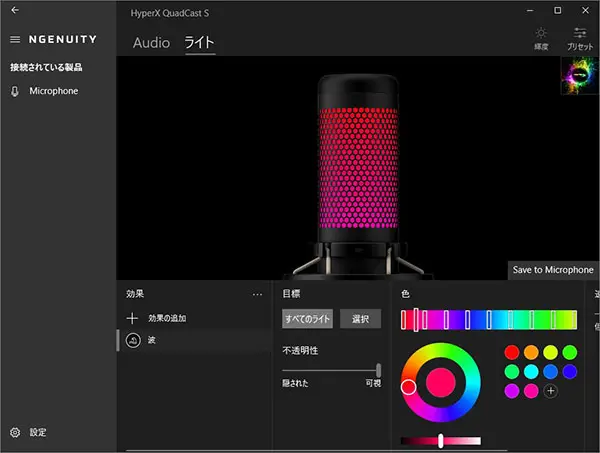Image resolution: width=600 pixels, height=453 pixels.
Task: Pick the light blue color swatch
Action: (x=550, y=372)
